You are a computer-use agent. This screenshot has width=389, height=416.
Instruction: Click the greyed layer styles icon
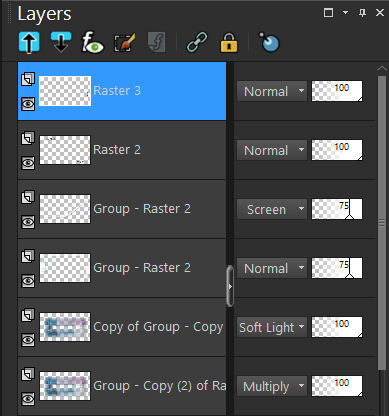click(x=156, y=42)
